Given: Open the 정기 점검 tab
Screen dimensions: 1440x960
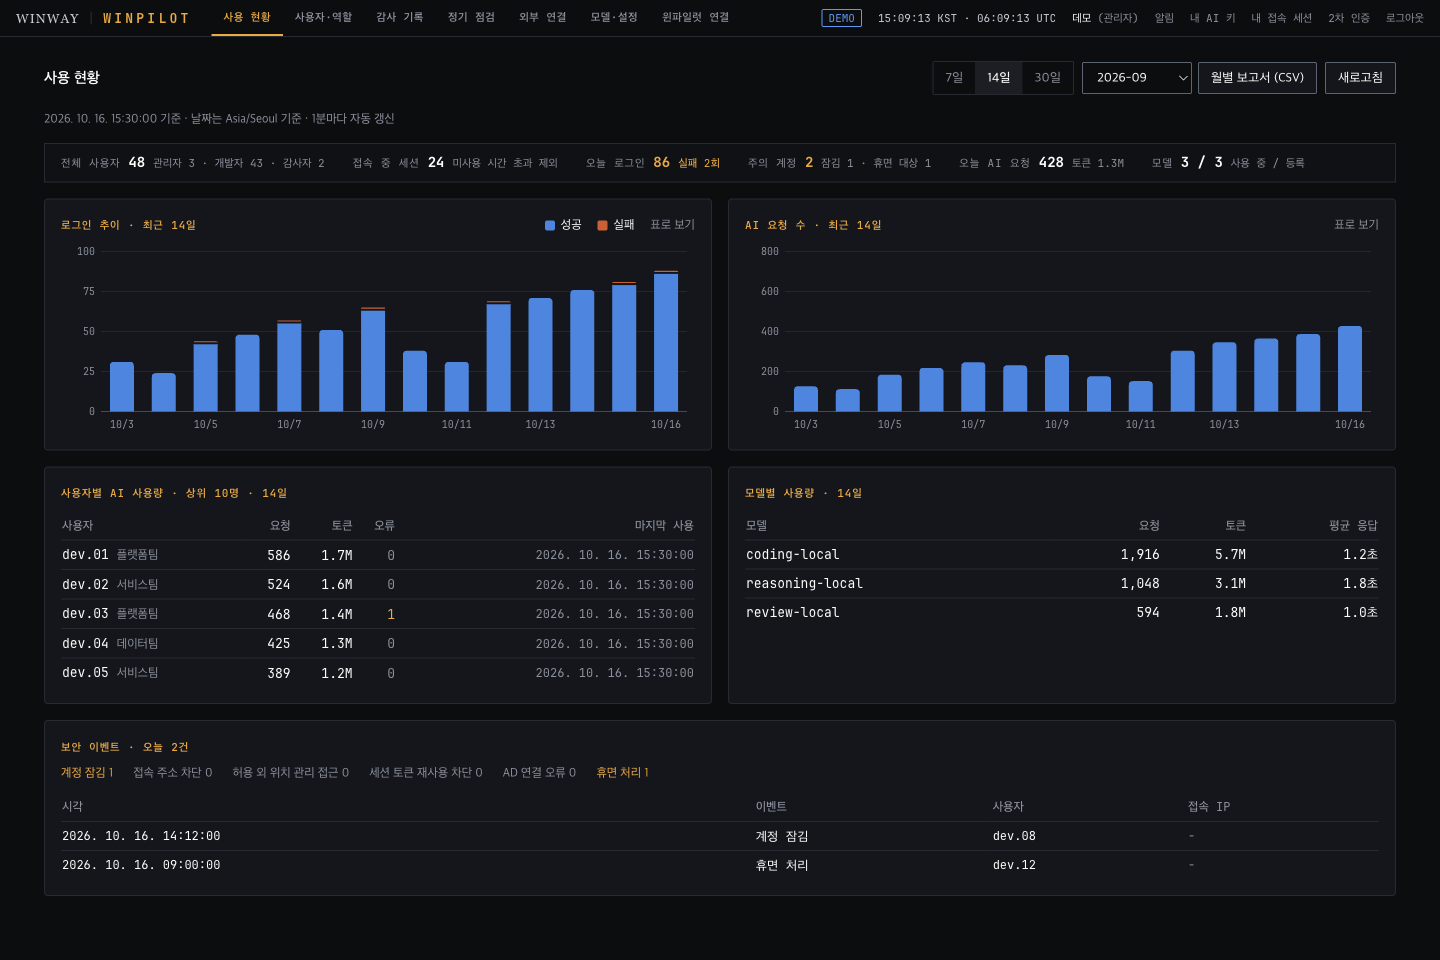Looking at the screenshot, I should (471, 18).
